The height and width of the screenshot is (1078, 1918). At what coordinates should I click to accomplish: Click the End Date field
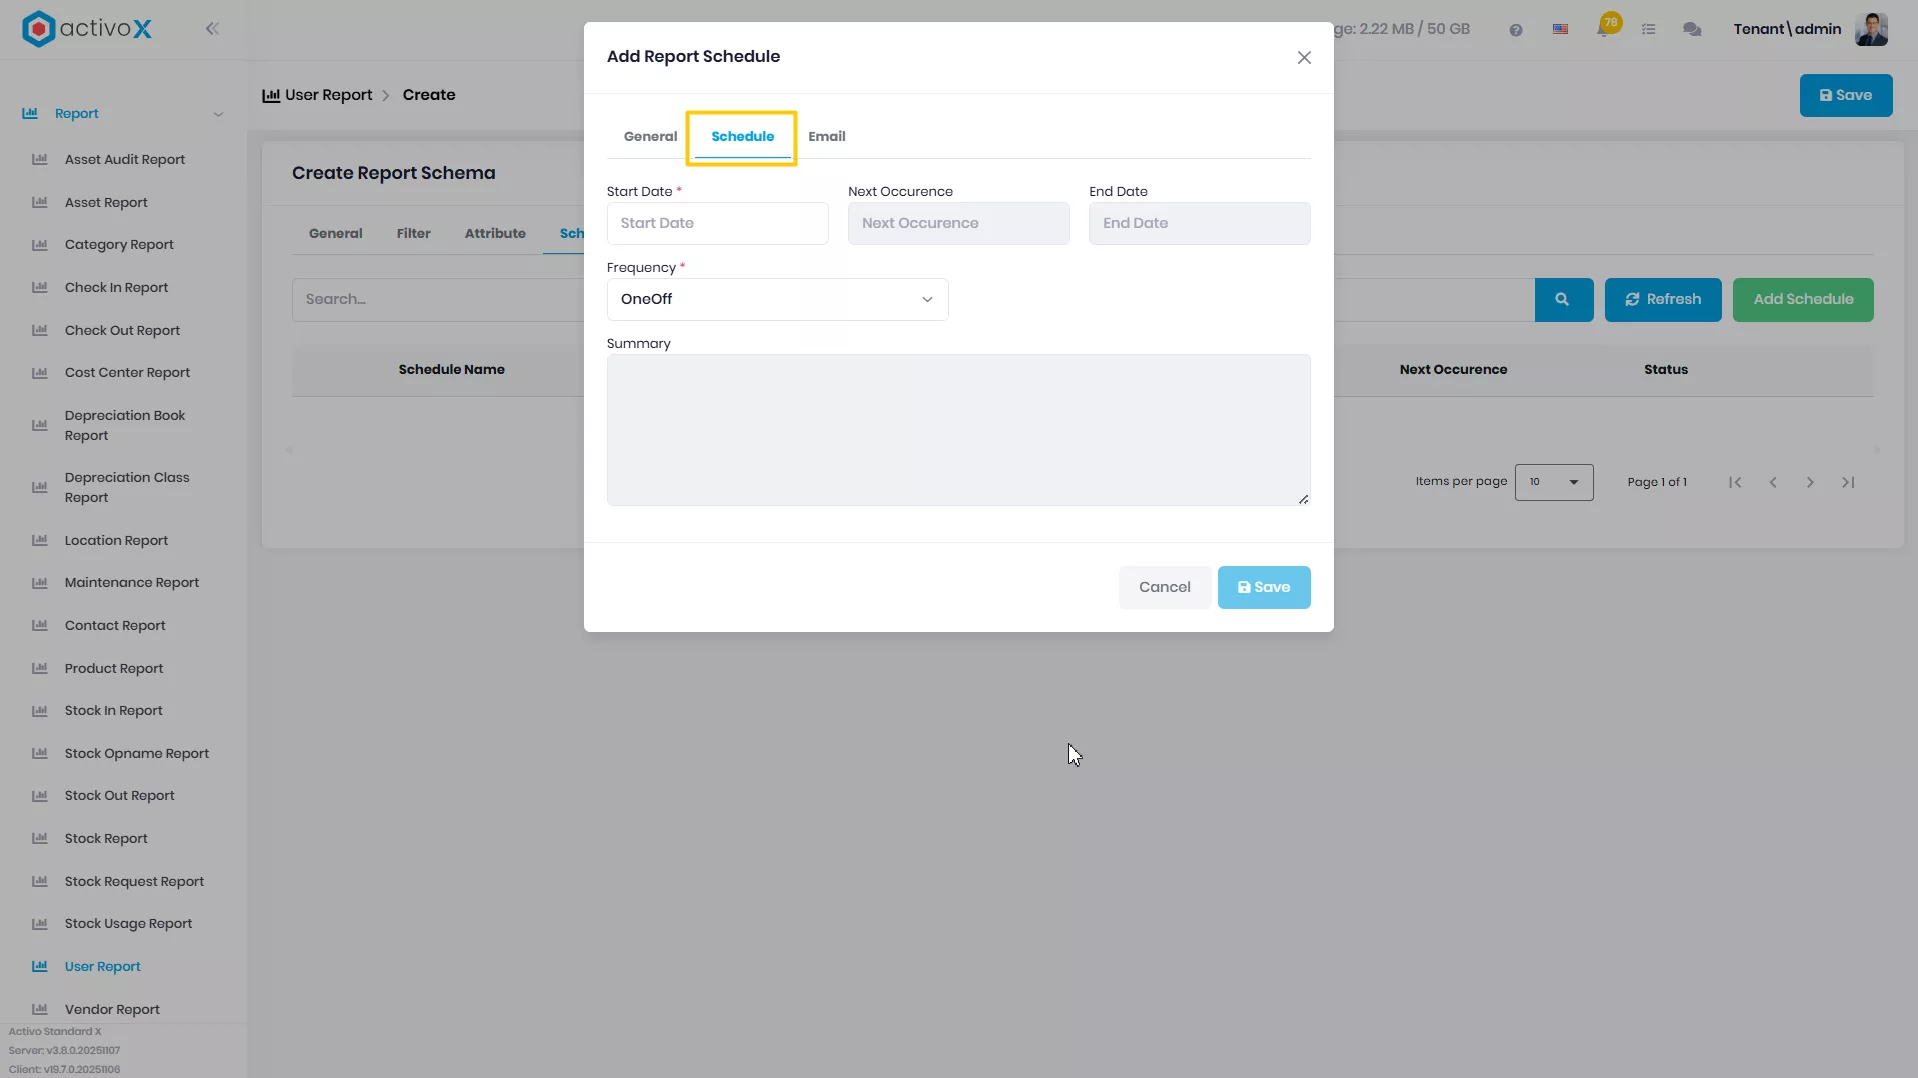[1199, 224]
